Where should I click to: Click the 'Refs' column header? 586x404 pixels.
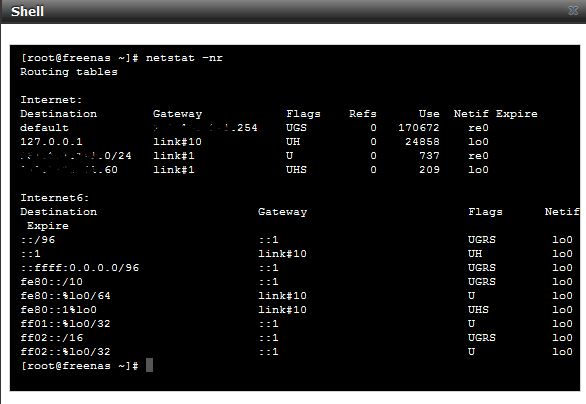[363, 114]
